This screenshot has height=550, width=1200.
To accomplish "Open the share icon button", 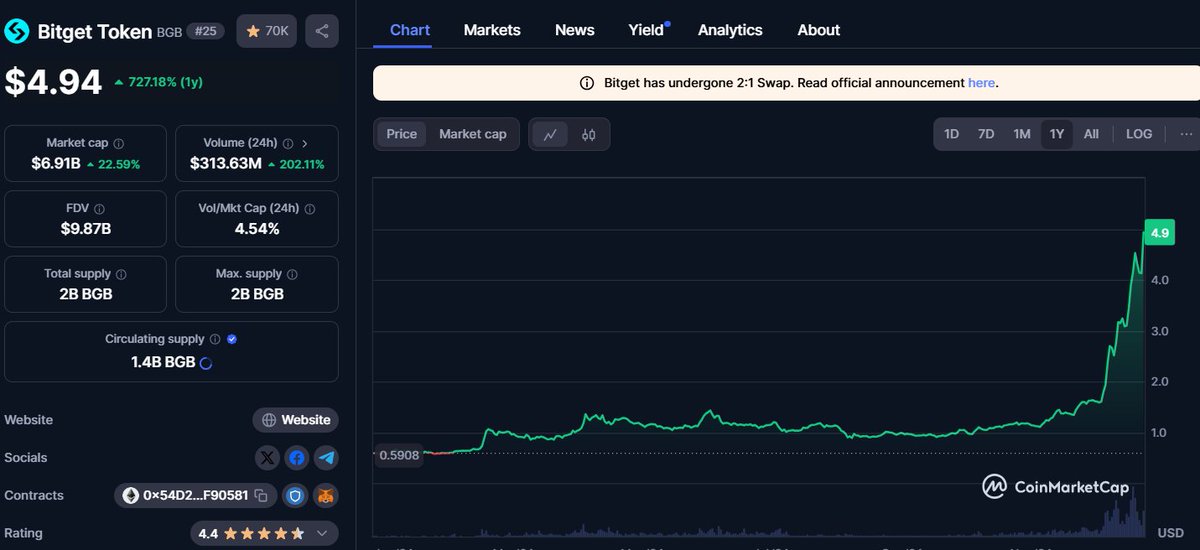I will [x=322, y=31].
